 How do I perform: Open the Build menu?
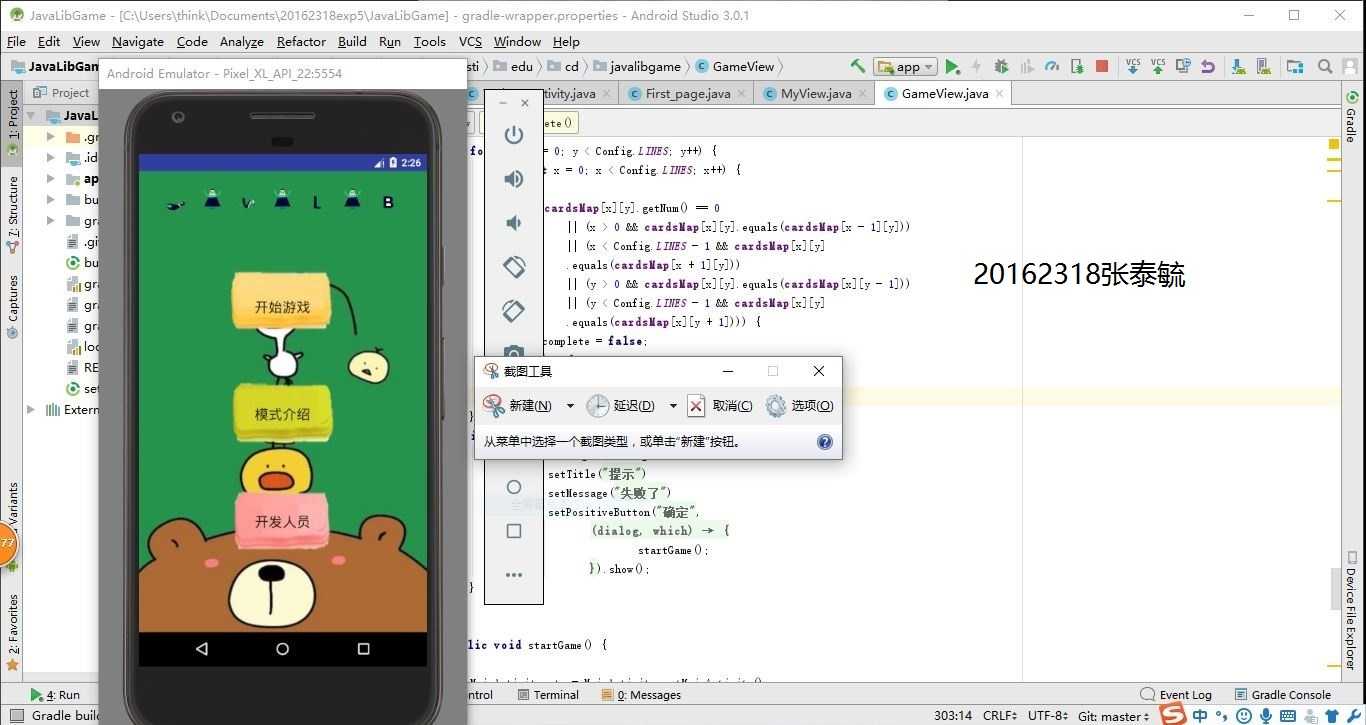(x=352, y=41)
